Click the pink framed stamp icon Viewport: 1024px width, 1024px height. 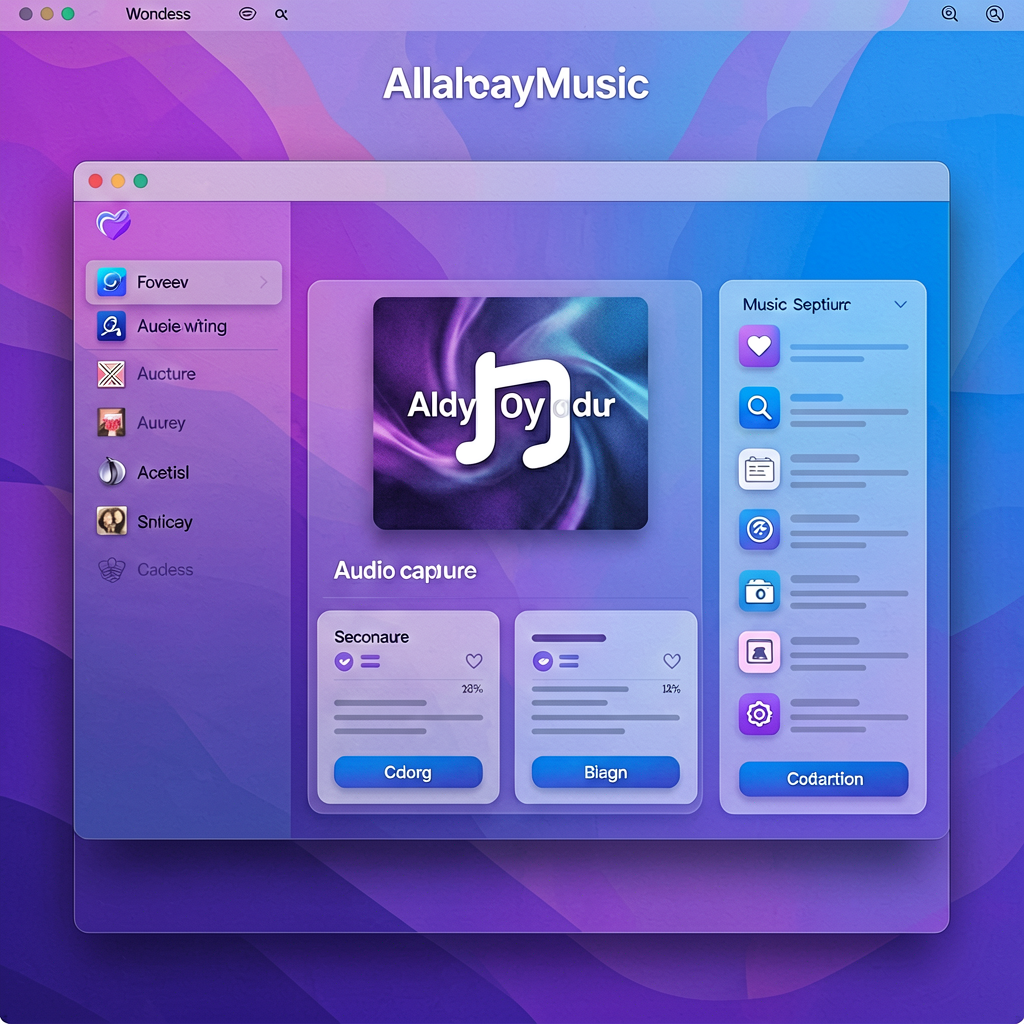(x=759, y=652)
